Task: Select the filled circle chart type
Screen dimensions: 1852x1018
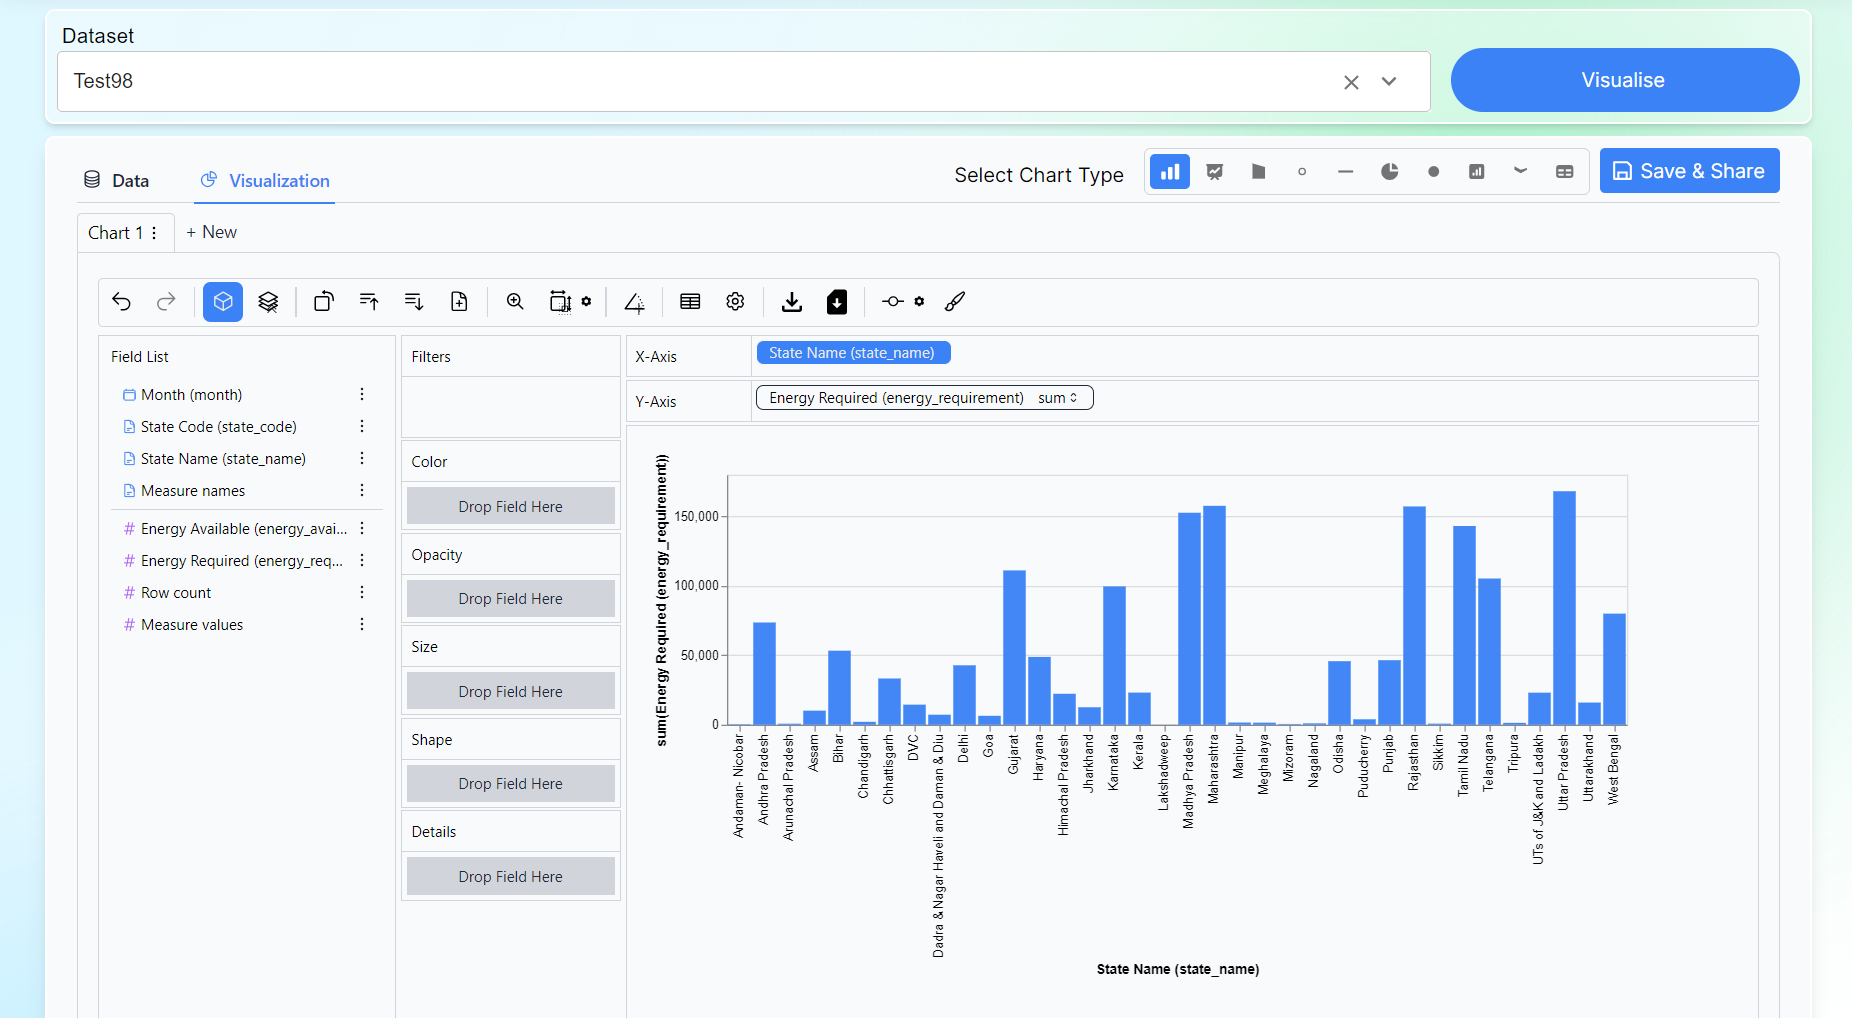Action: 1434,172
